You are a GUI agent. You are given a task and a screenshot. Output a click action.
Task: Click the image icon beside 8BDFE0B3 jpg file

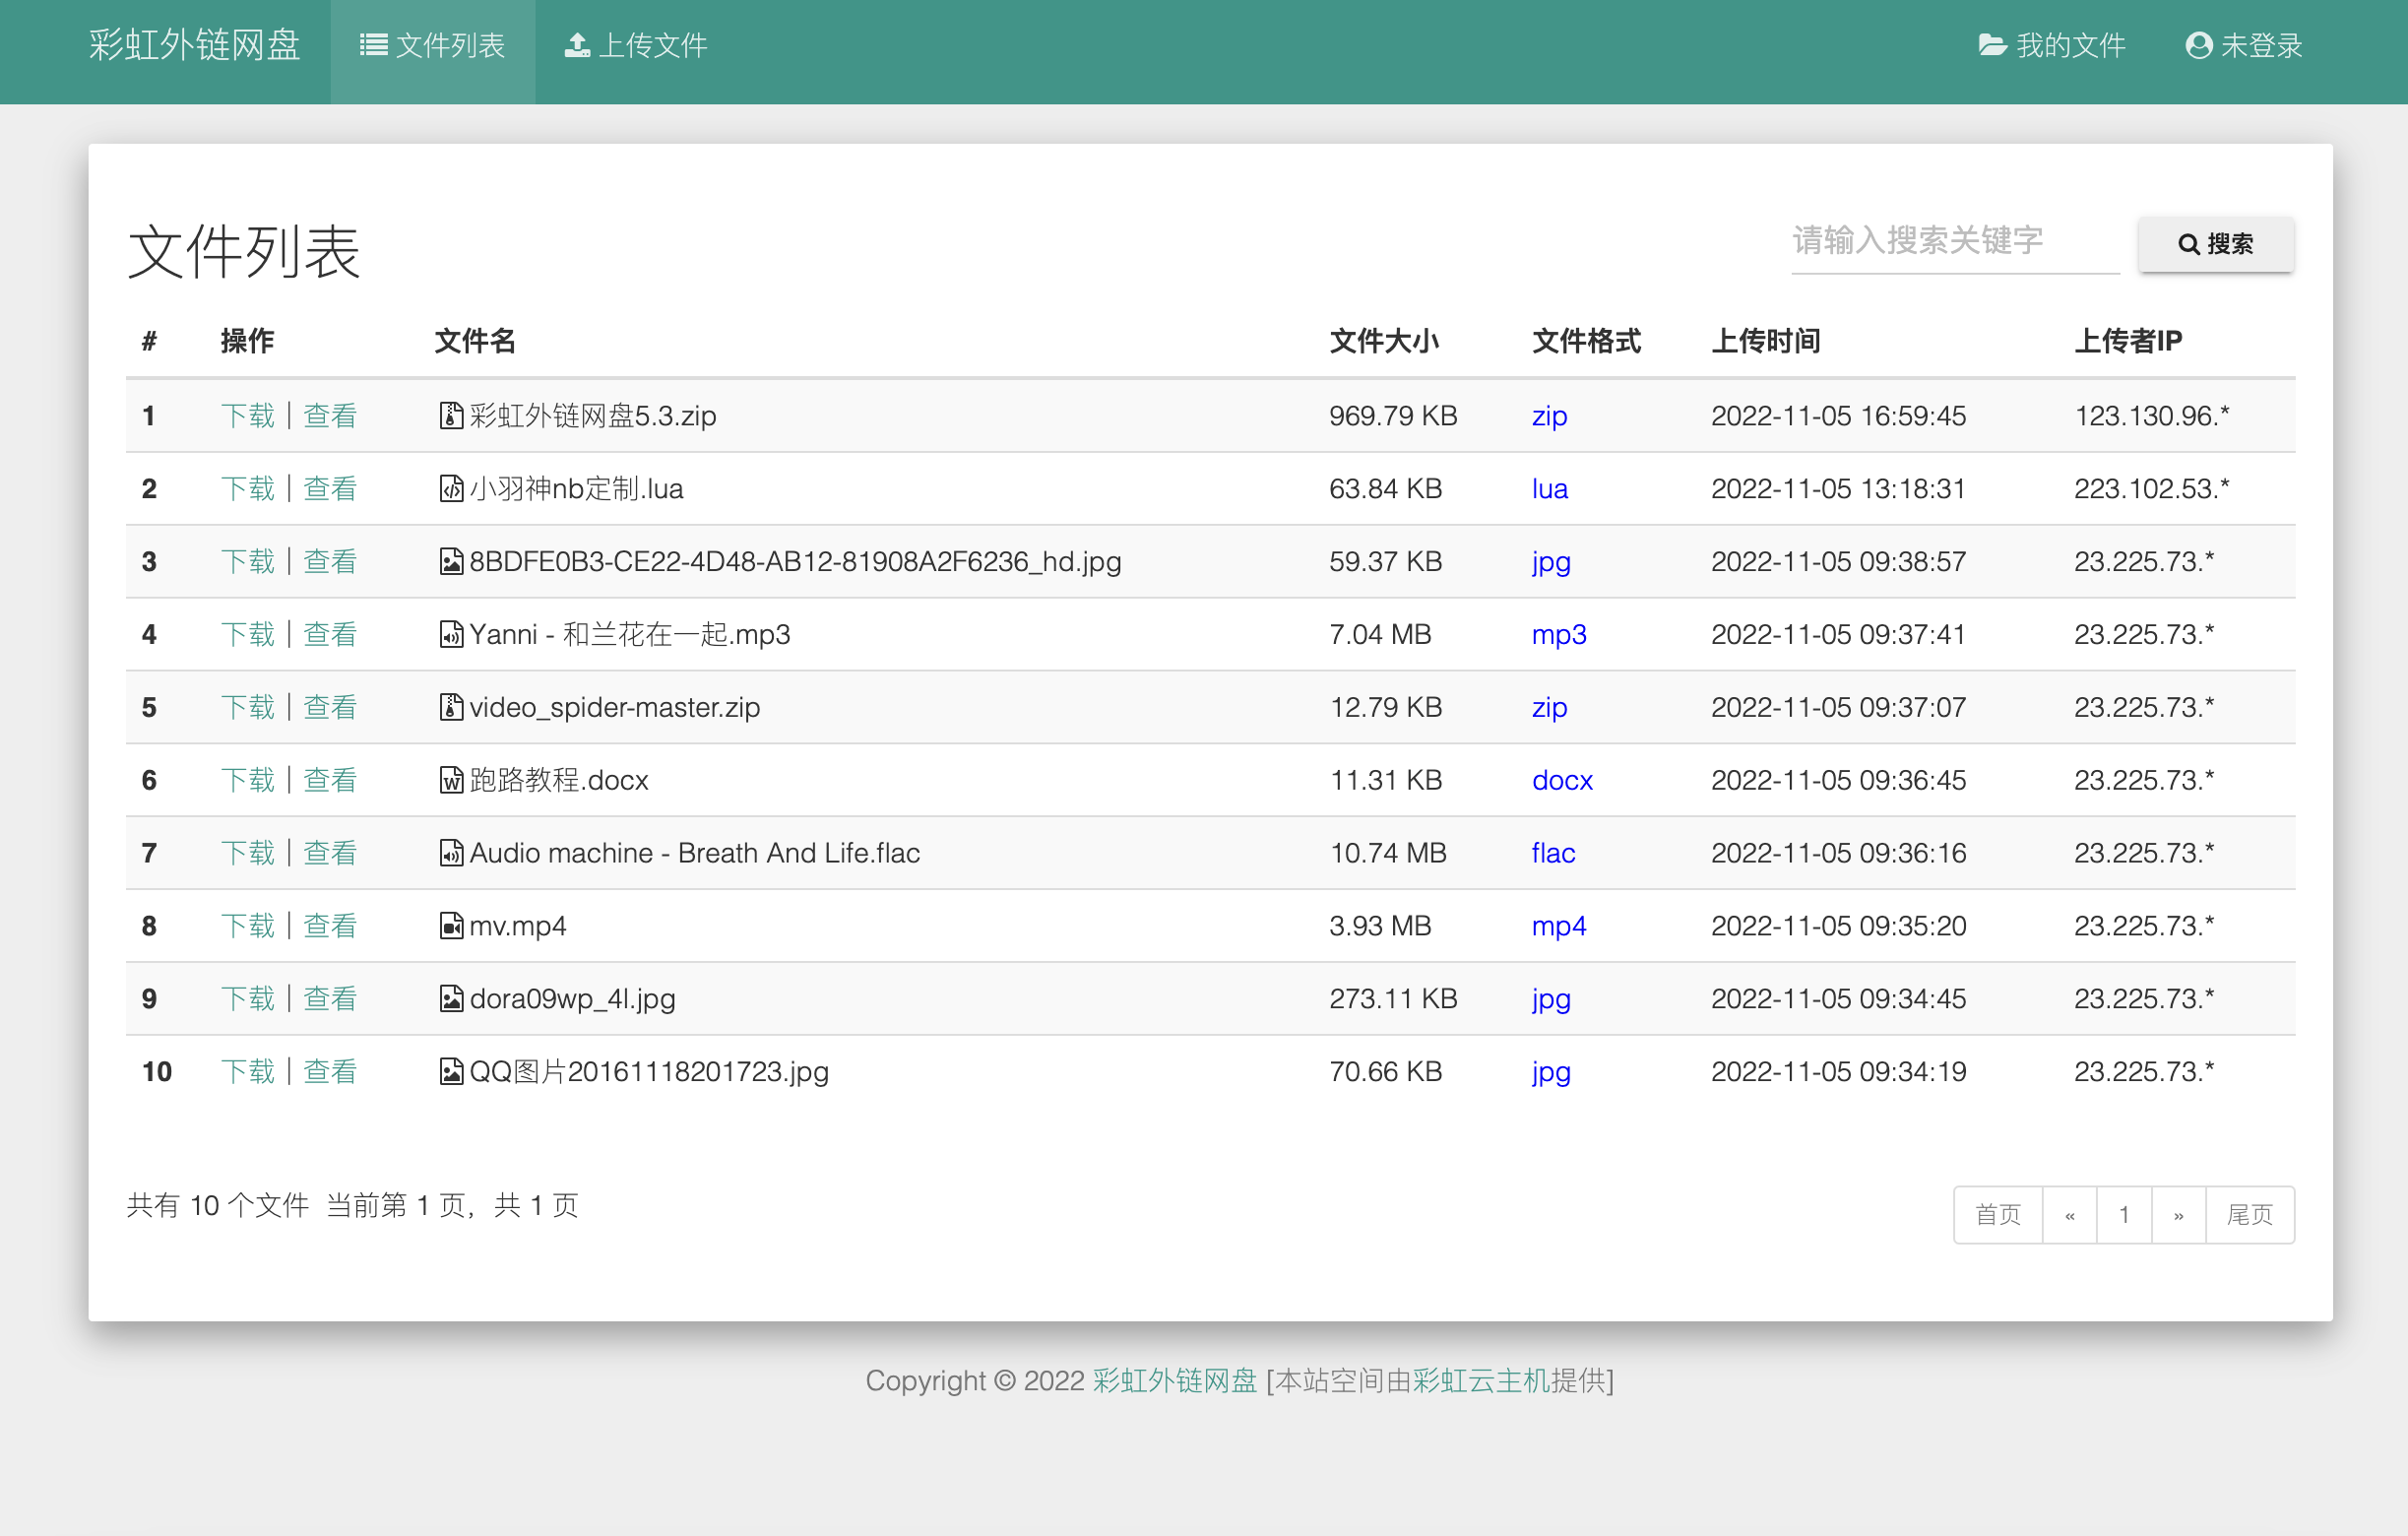[x=451, y=561]
